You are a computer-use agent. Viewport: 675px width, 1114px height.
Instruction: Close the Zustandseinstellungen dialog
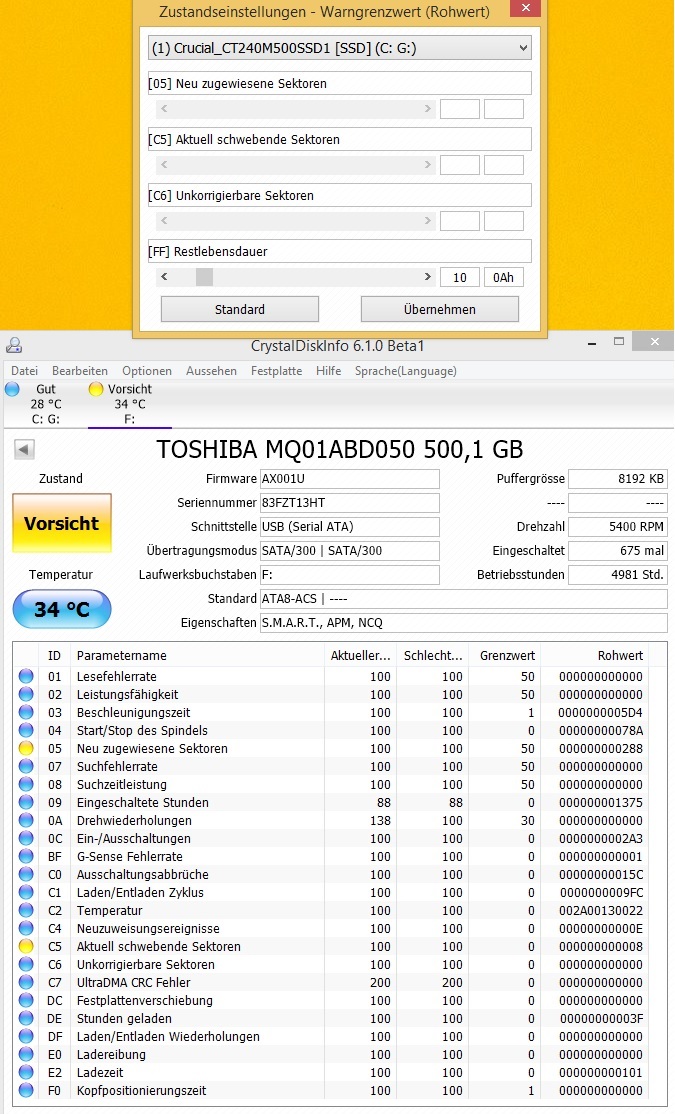[525, 9]
